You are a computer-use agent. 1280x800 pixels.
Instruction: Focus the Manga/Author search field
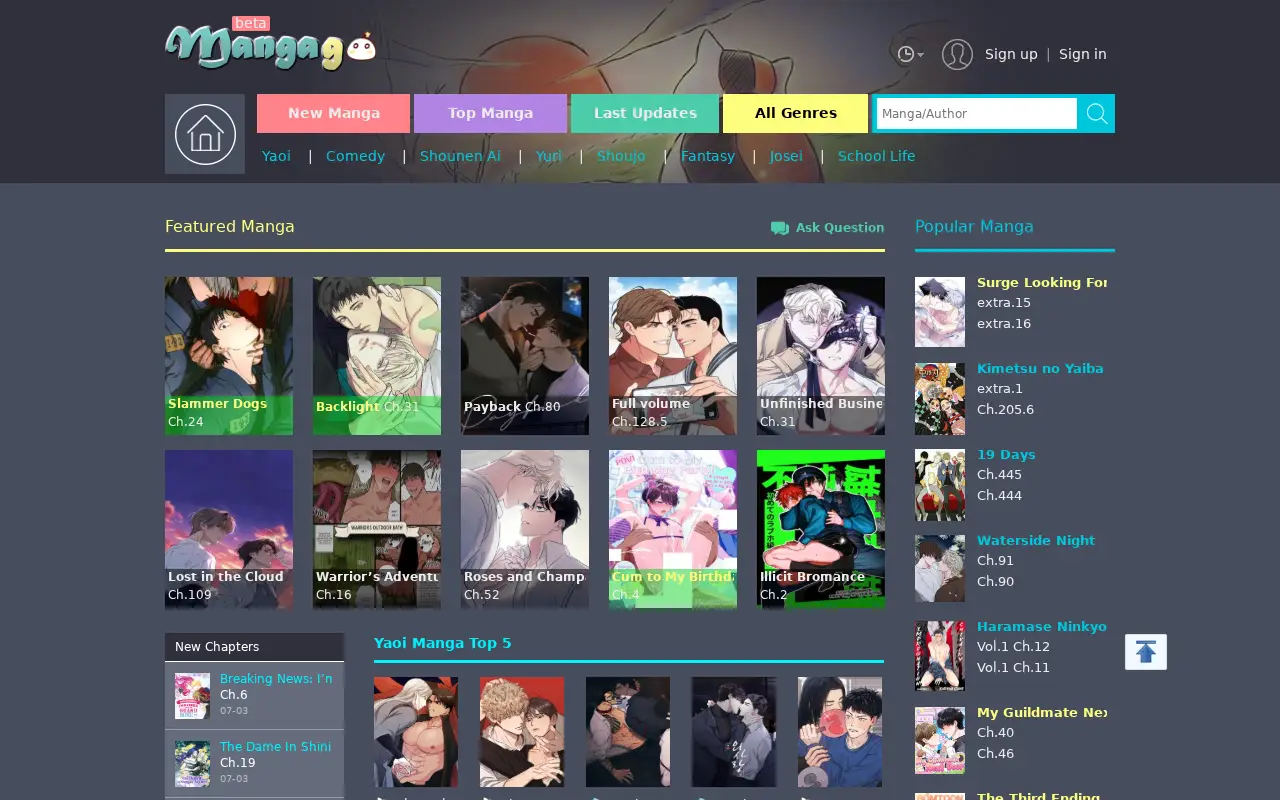976,114
